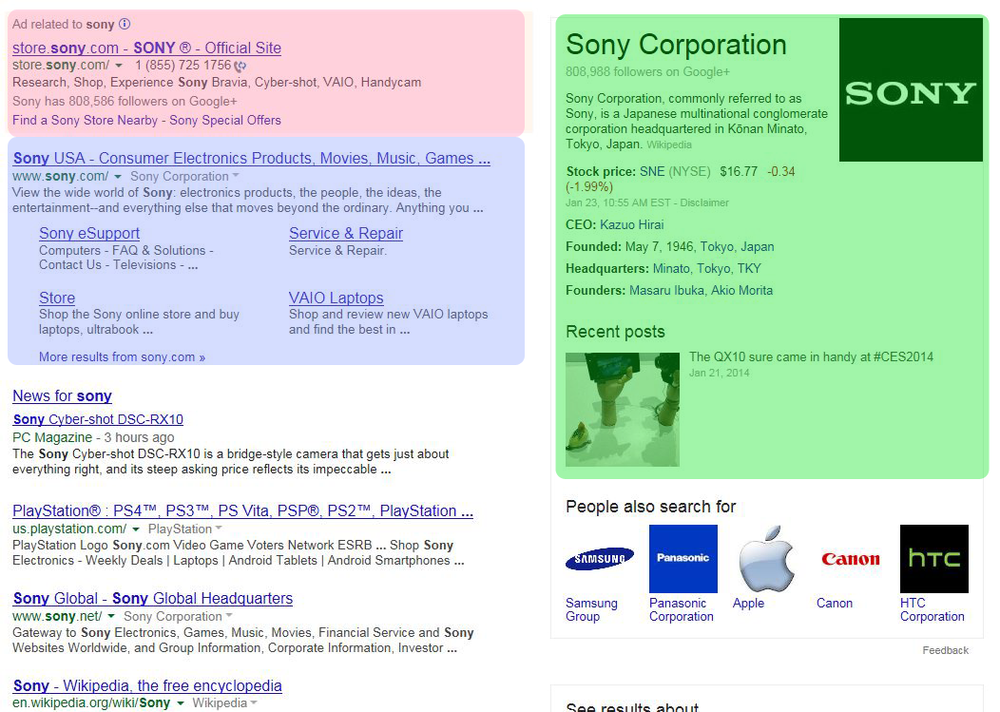Expand dropdown arrow next to store.sony.com/
The width and height of the screenshot is (1000, 712).
119,66
